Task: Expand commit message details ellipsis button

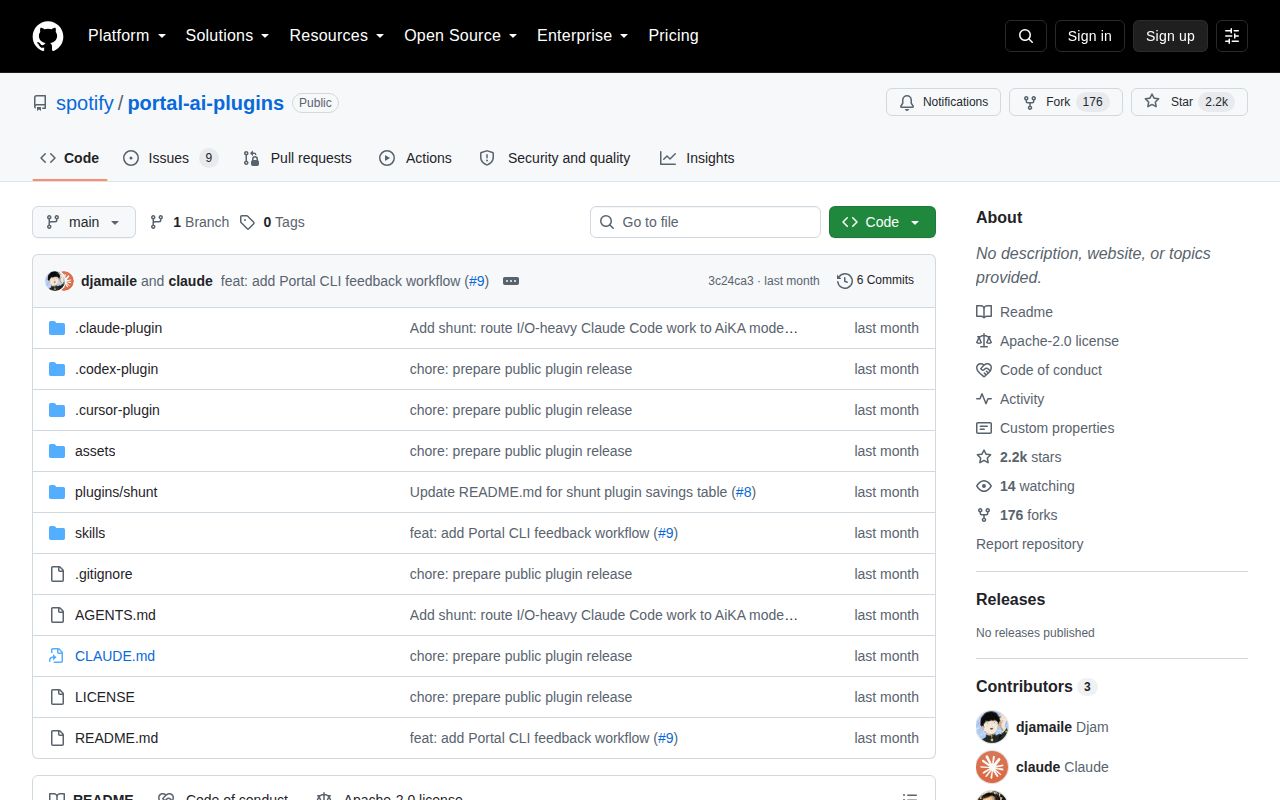Action: click(x=511, y=281)
